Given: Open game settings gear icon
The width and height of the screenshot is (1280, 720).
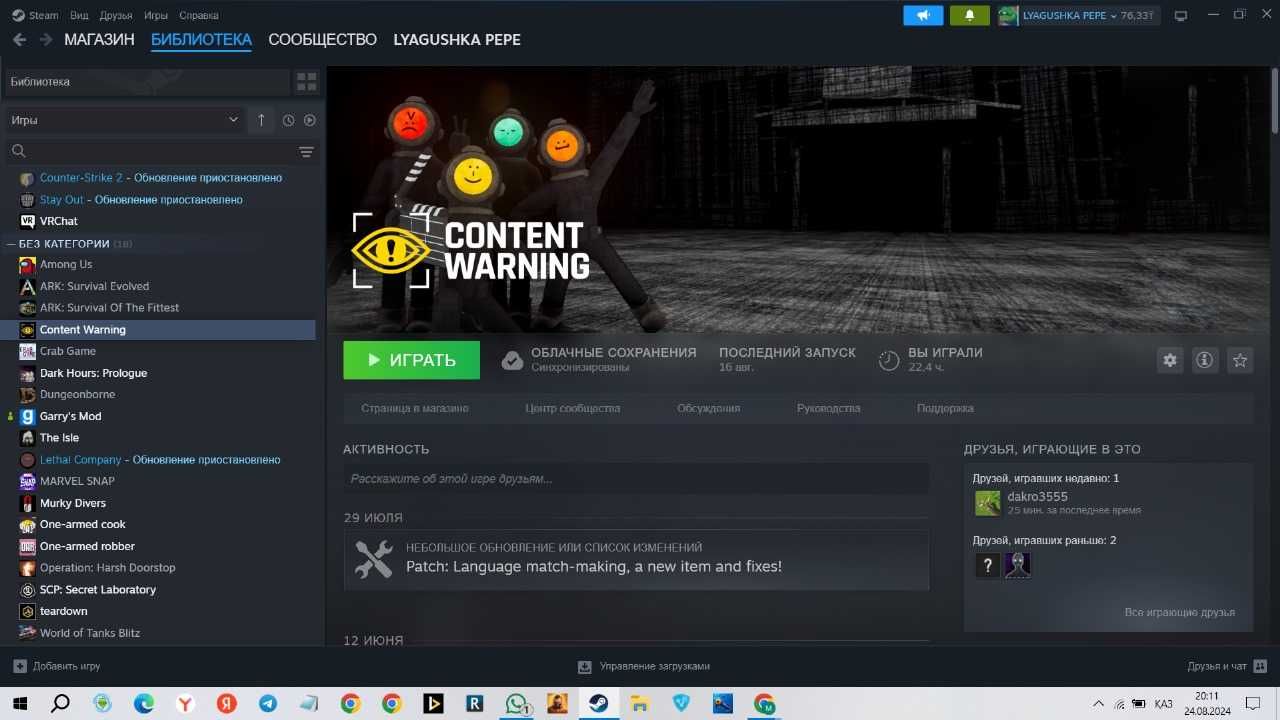Looking at the screenshot, I should pyautogui.click(x=1170, y=360).
